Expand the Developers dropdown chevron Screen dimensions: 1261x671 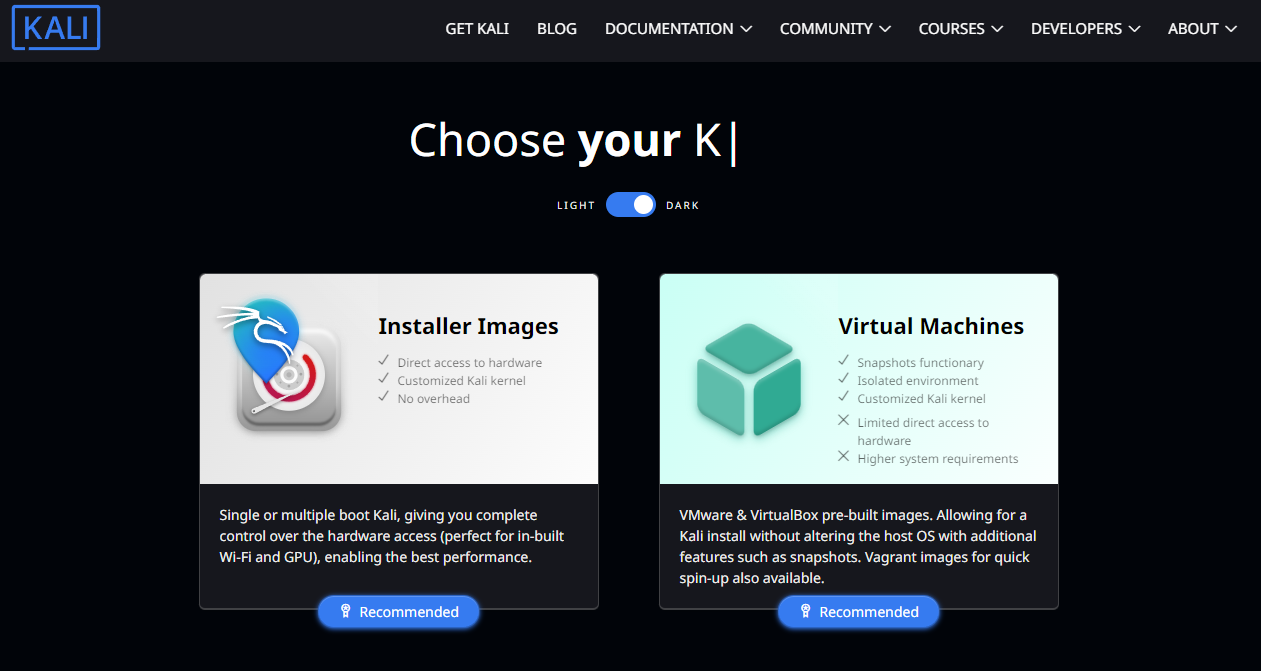1134,30
